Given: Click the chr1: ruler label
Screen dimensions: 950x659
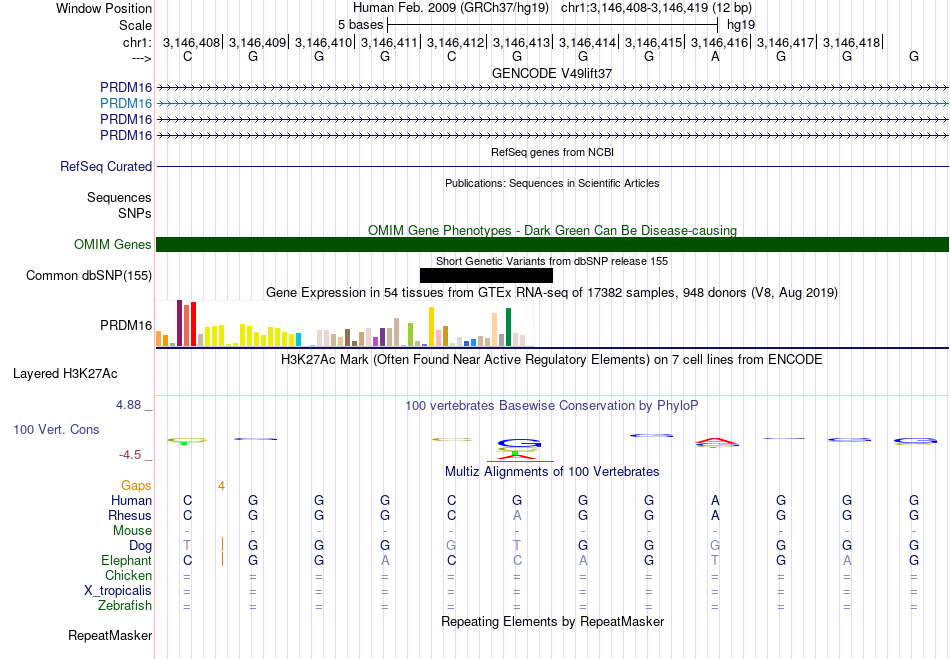Looking at the screenshot, I should coord(137,42).
